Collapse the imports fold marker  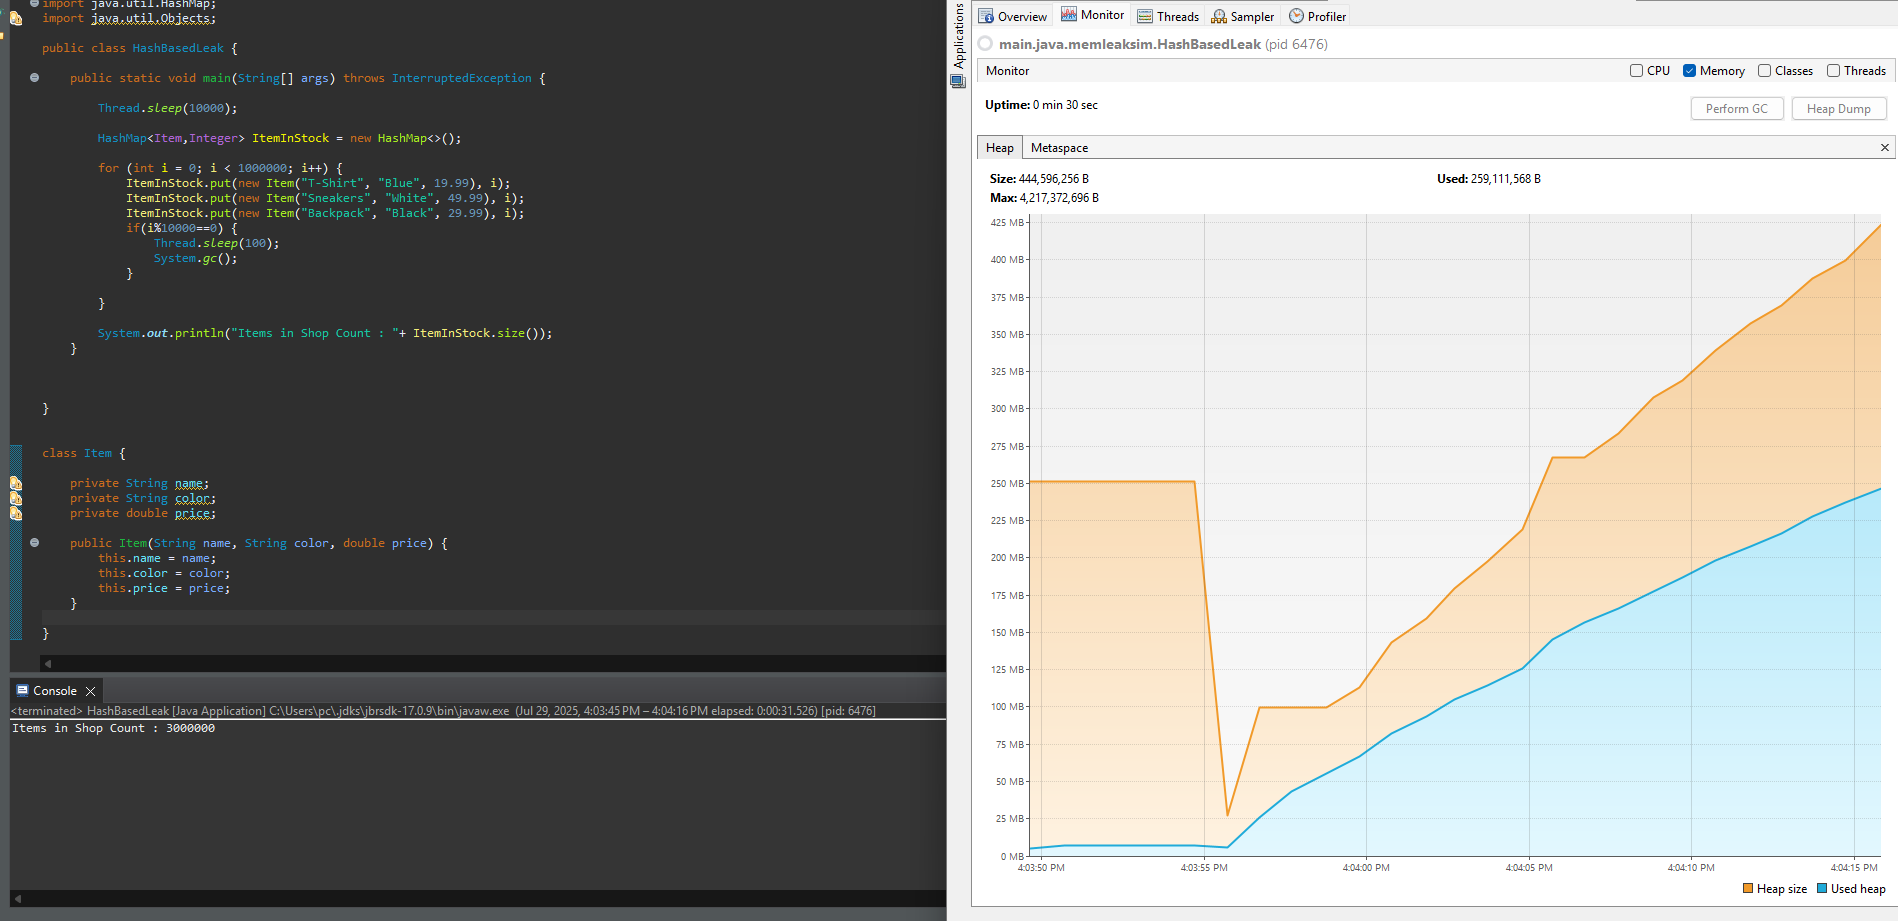point(34,4)
